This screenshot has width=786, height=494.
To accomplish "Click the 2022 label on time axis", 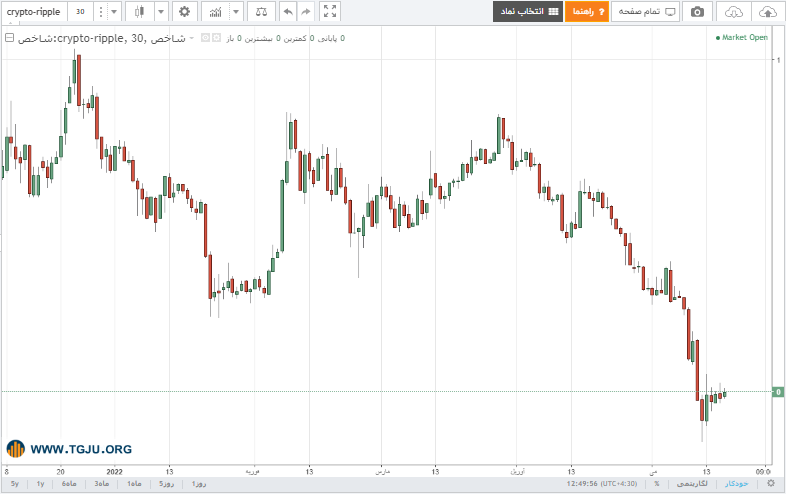I will [x=114, y=471].
